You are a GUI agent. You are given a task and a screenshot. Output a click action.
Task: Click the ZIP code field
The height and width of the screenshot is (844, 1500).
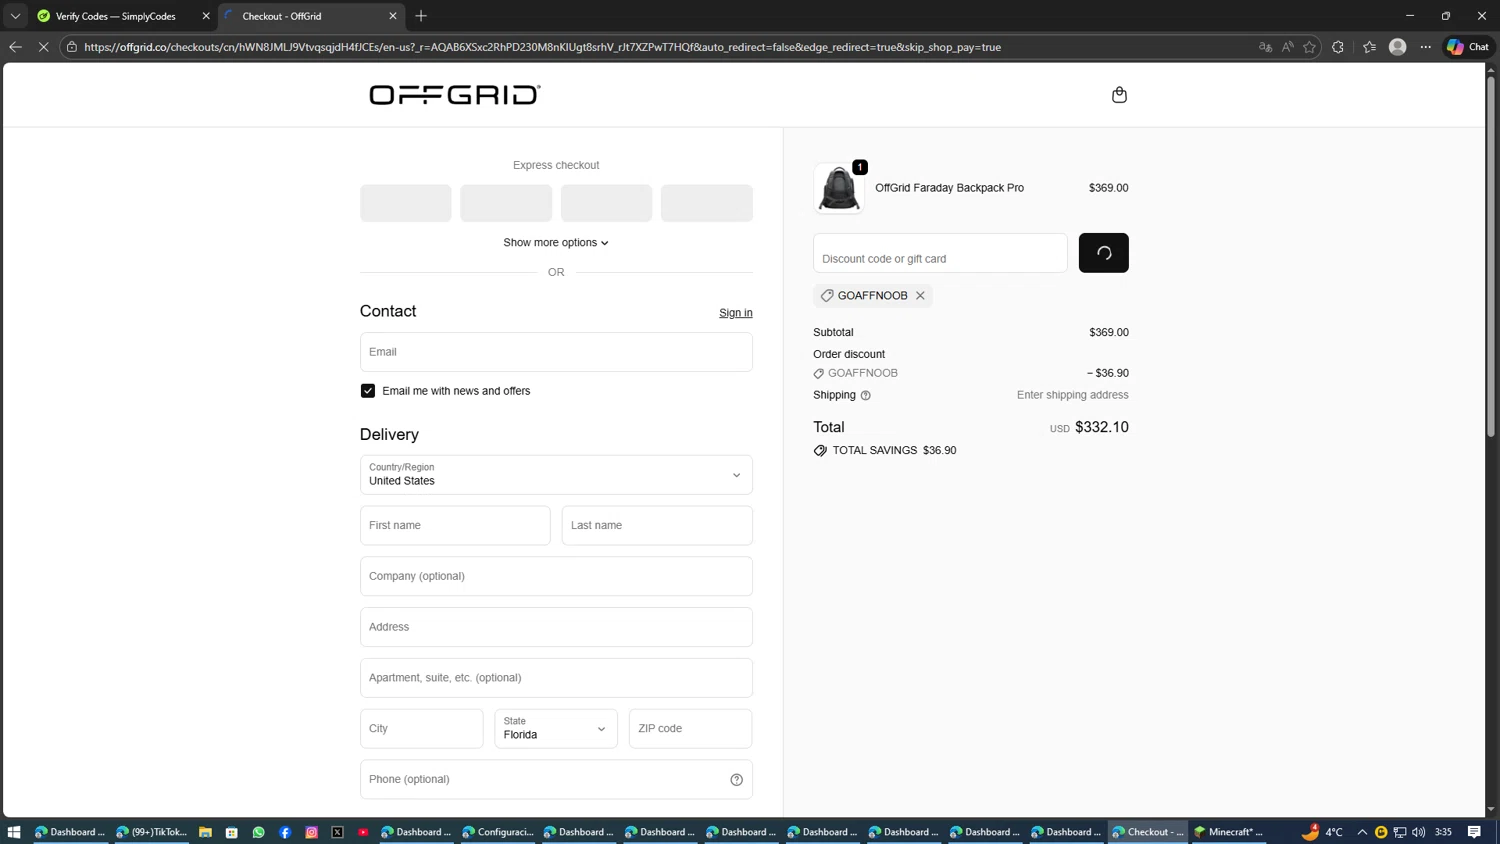[x=691, y=729]
